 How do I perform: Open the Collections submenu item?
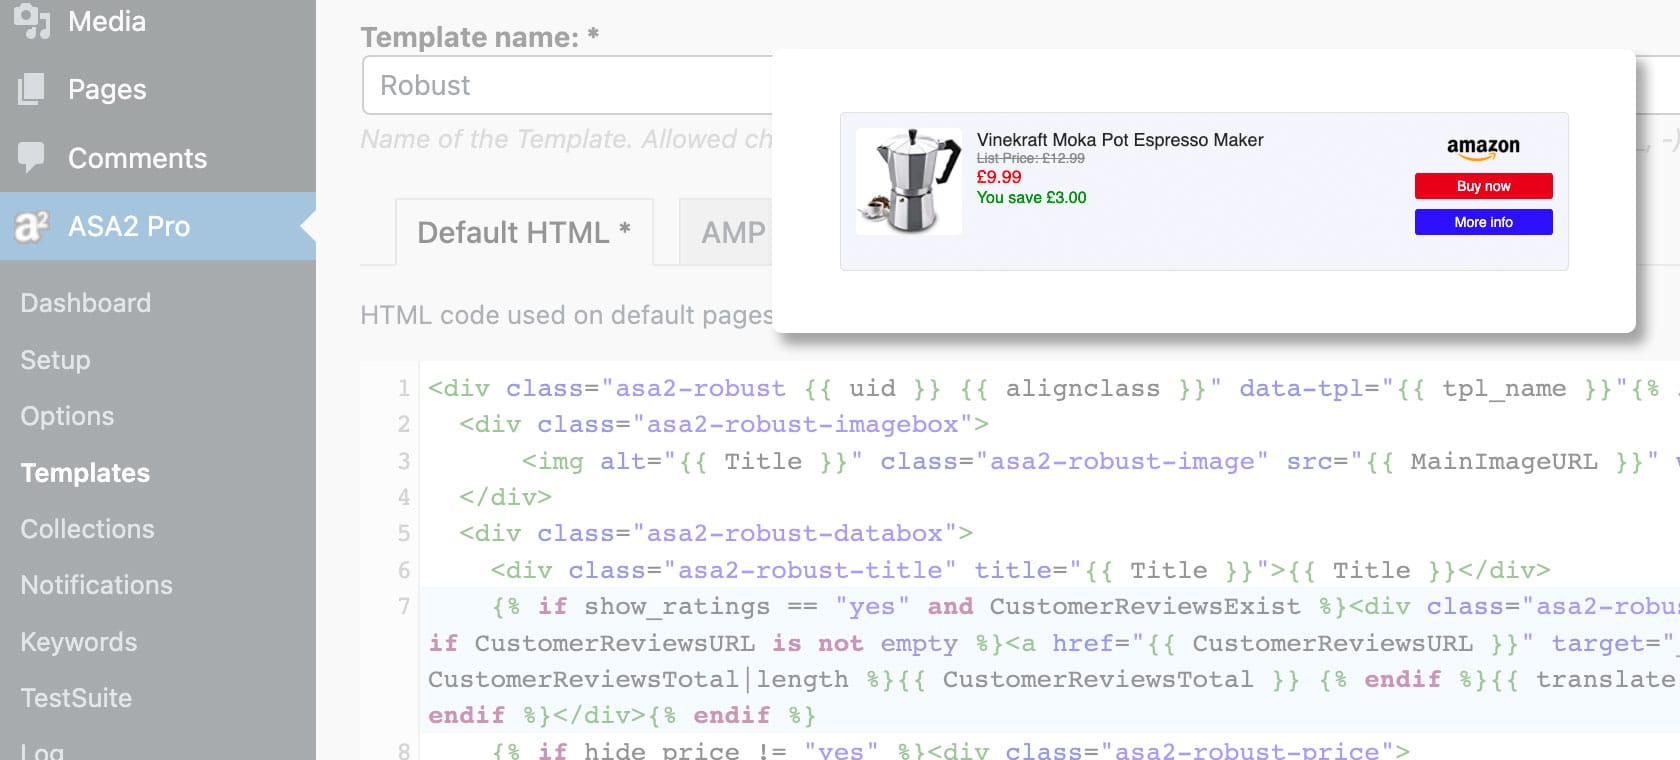coord(87,529)
